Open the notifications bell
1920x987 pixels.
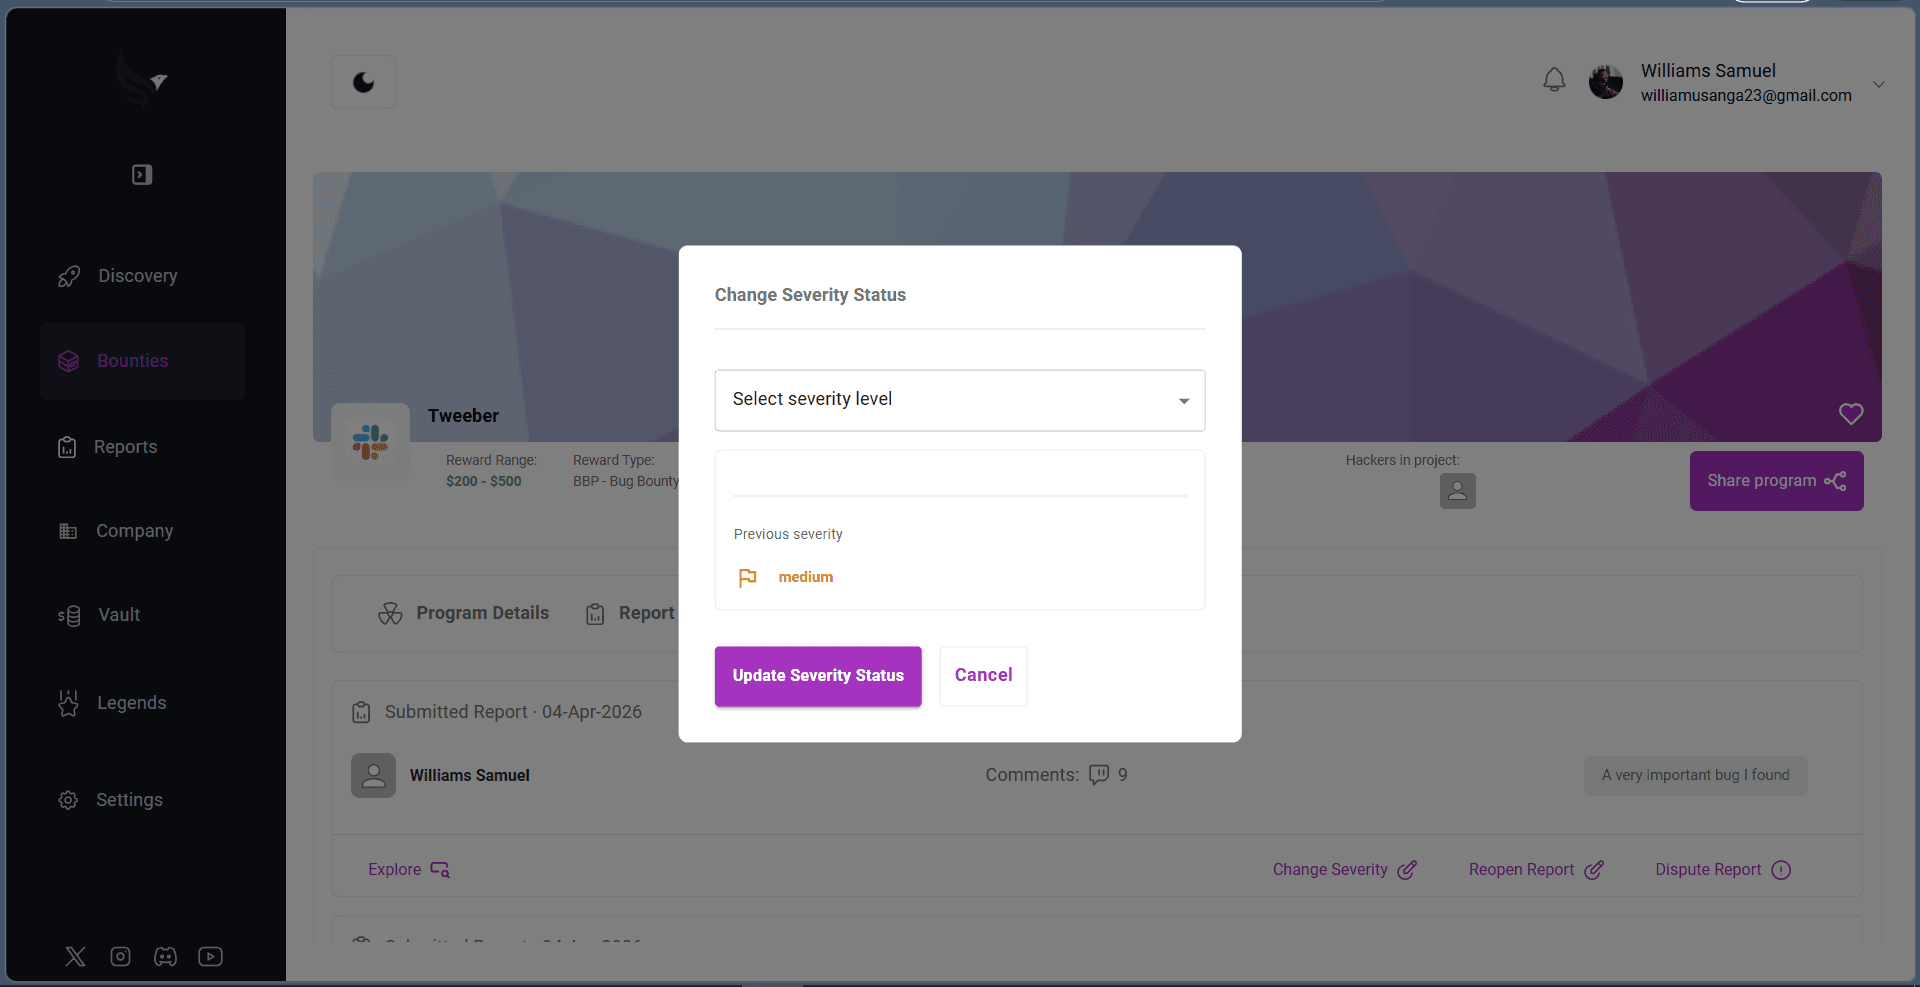pos(1554,80)
